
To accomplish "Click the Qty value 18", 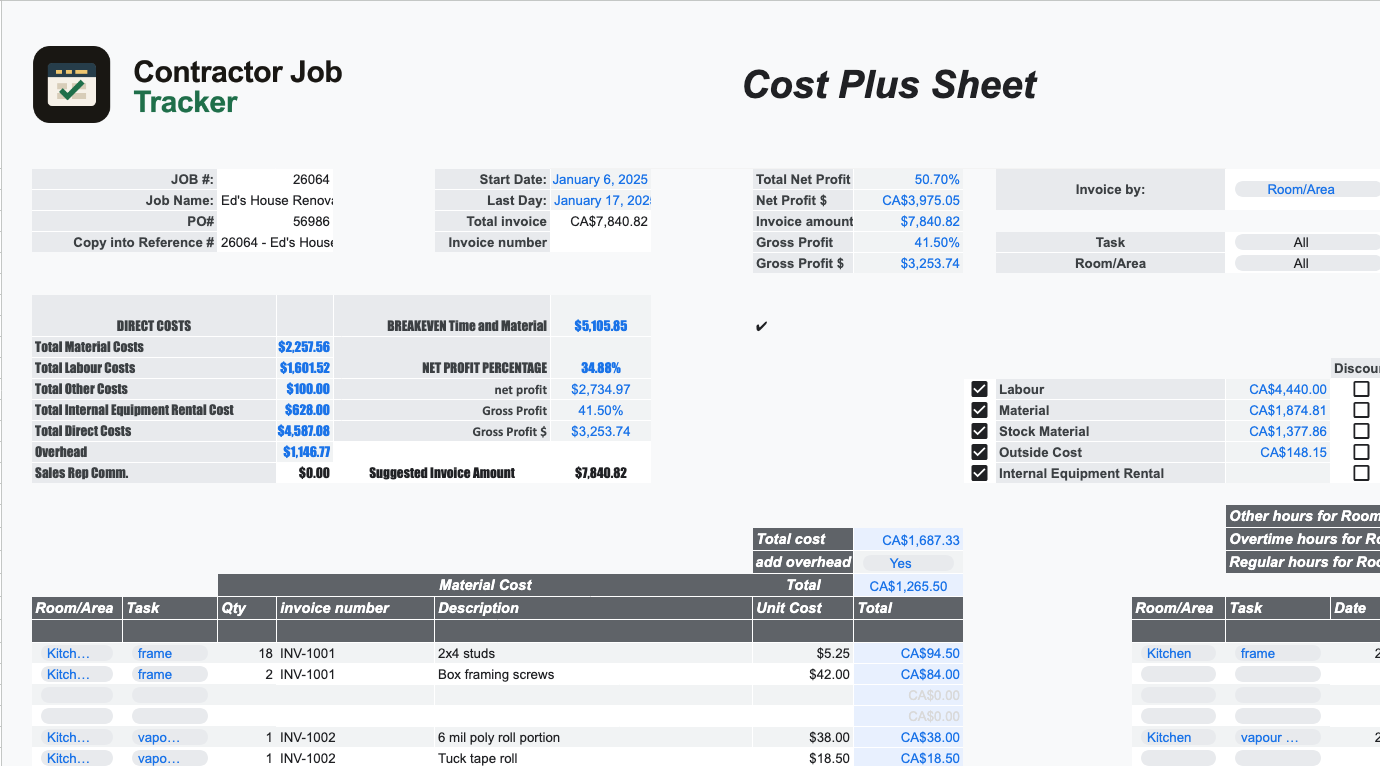I will 247,653.
